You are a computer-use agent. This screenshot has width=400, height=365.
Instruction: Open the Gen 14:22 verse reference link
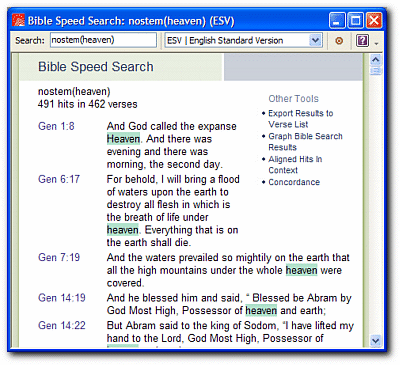62,325
